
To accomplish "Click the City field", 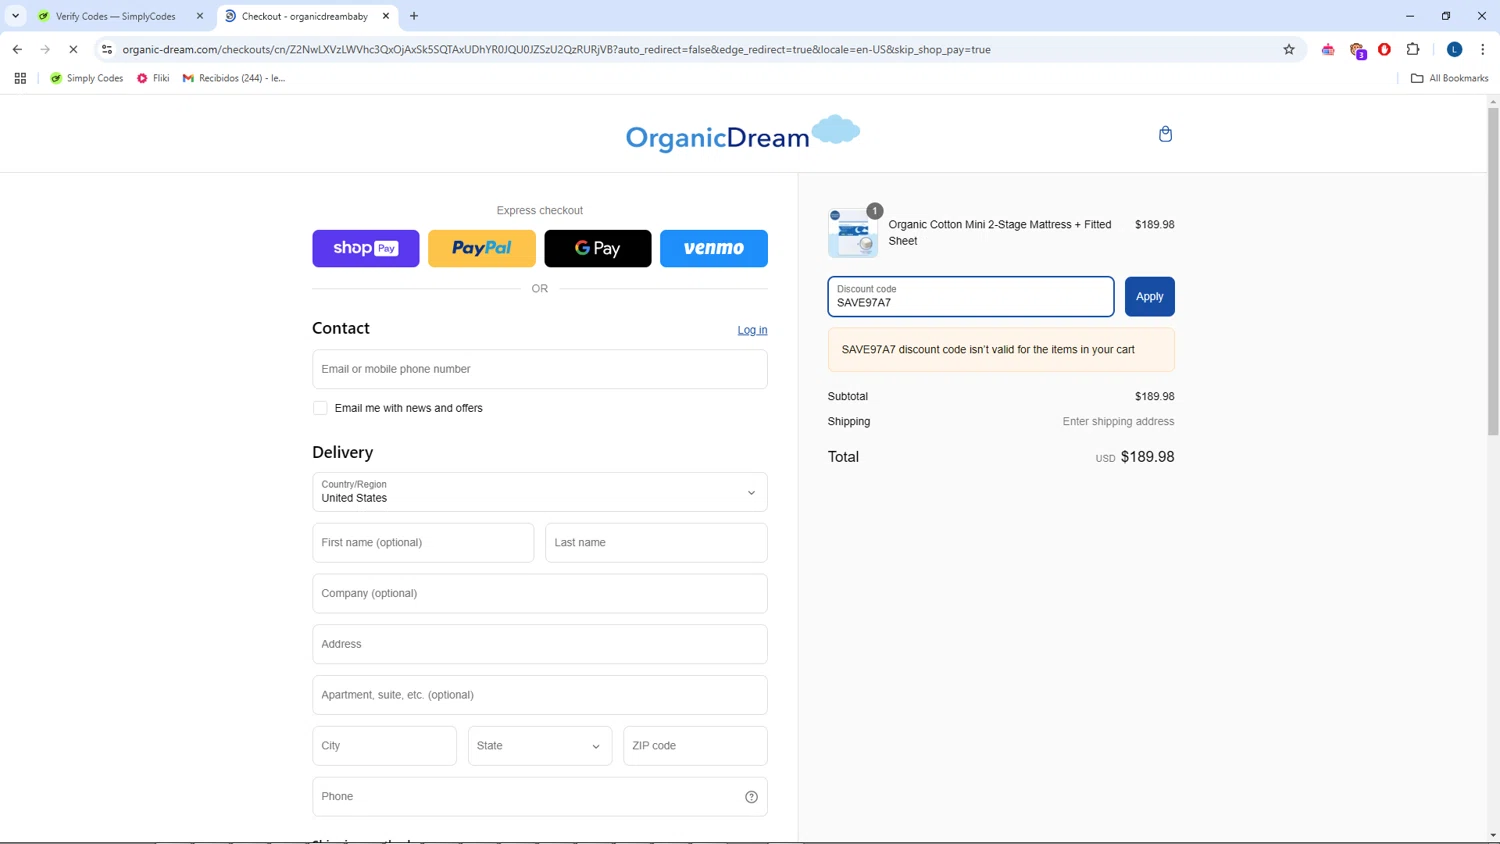I will pos(384,746).
